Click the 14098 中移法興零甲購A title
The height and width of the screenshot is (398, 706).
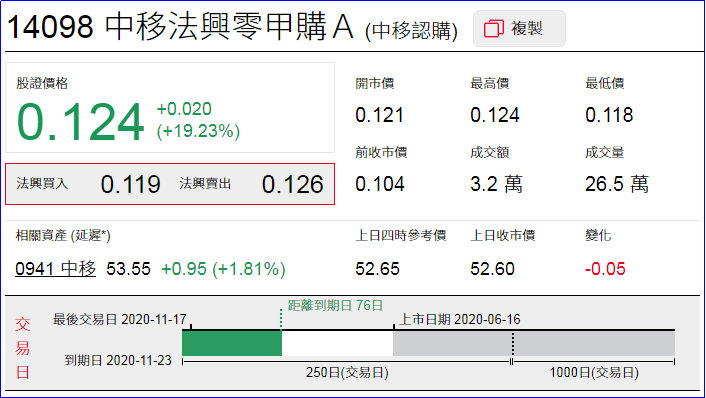[x=180, y=27]
